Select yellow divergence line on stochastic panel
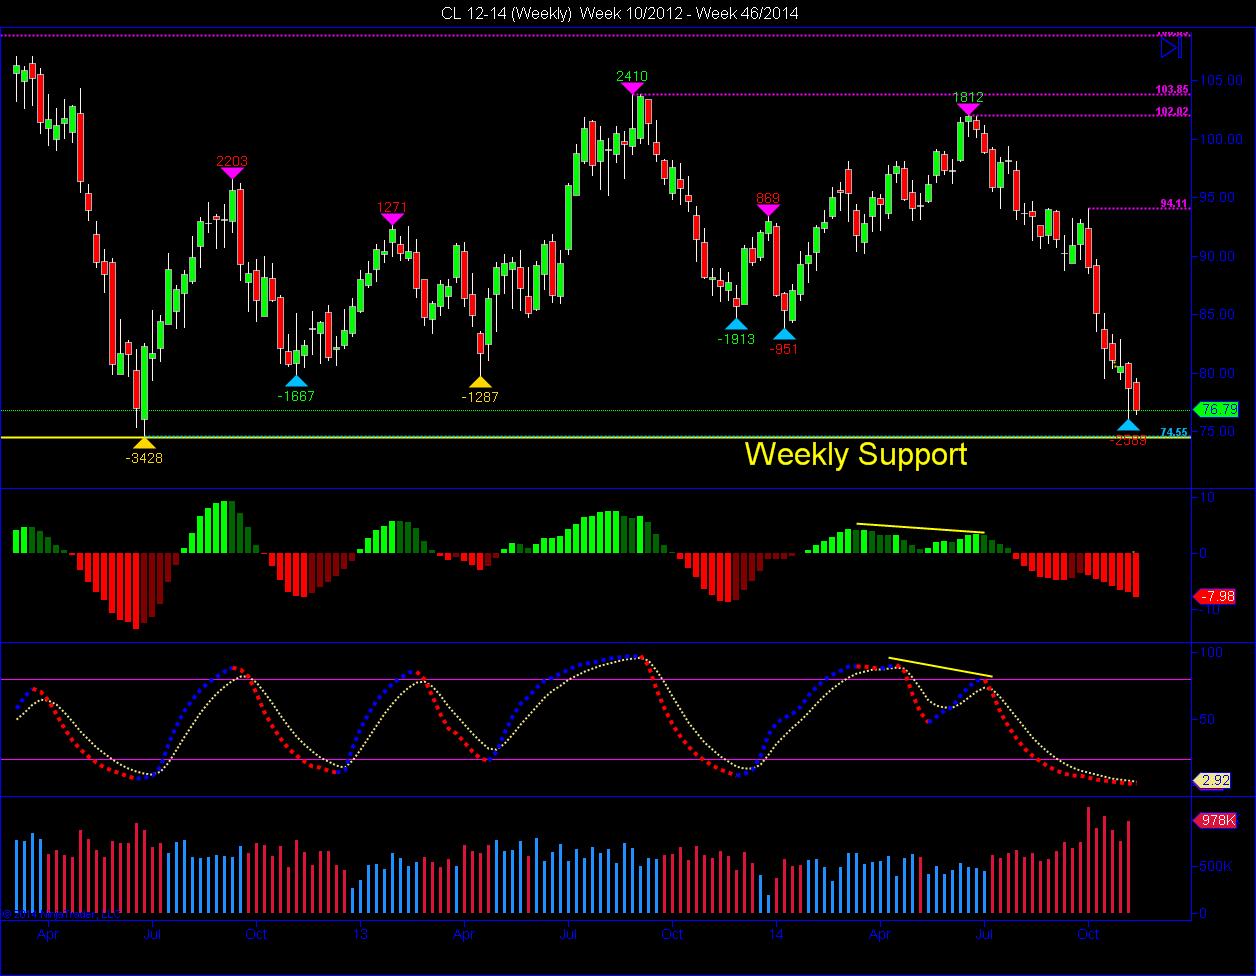 coord(940,668)
